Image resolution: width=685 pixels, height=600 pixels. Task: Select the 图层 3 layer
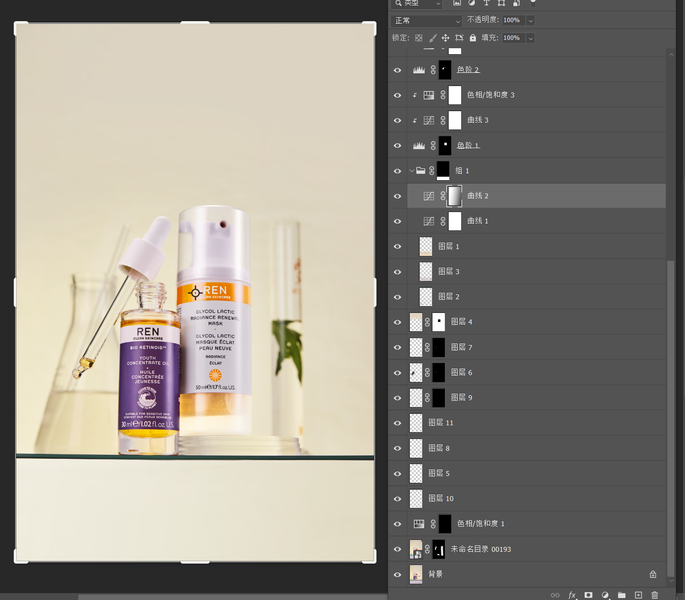(536, 272)
